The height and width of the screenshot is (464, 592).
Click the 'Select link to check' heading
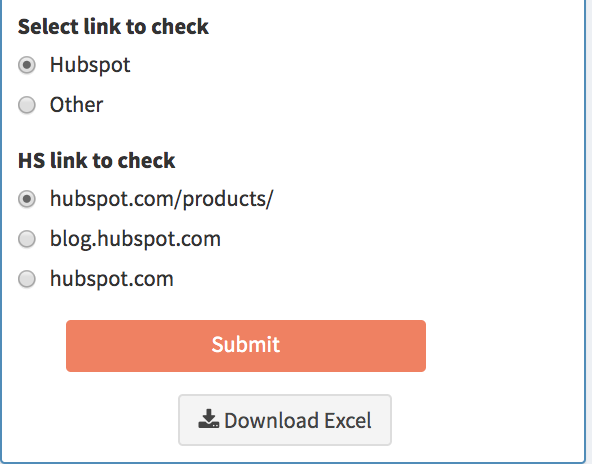[x=113, y=27]
